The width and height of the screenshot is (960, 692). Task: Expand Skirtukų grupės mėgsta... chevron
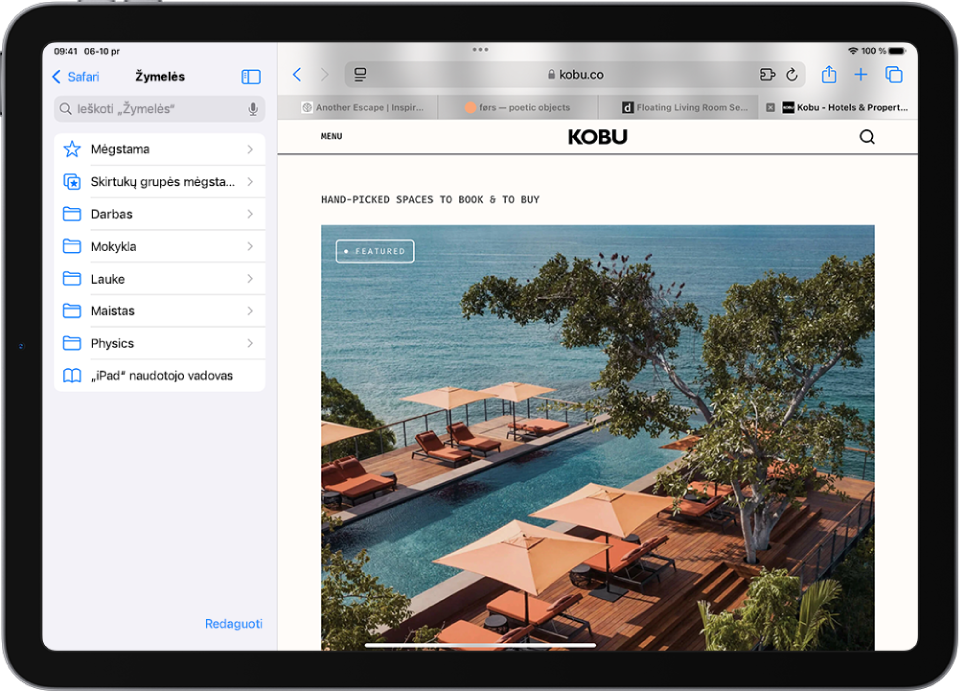pos(250,181)
